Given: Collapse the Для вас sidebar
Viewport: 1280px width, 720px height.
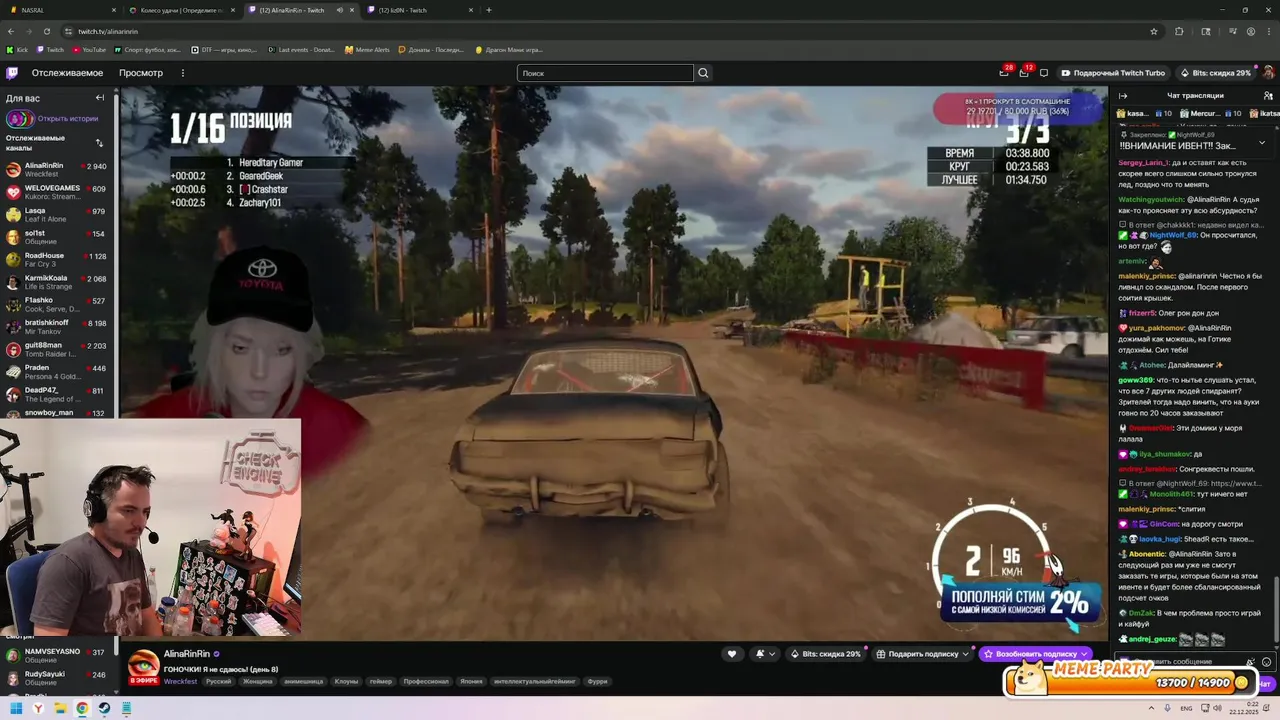Looking at the screenshot, I should coord(100,98).
